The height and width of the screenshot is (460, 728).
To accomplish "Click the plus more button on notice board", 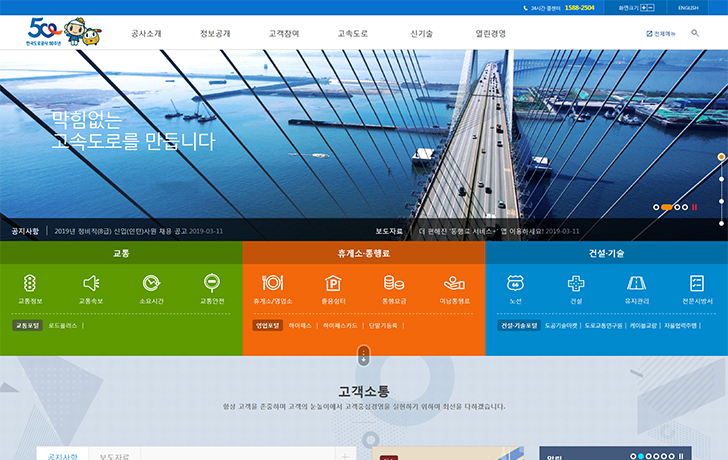I will pyautogui.click(x=345, y=455).
